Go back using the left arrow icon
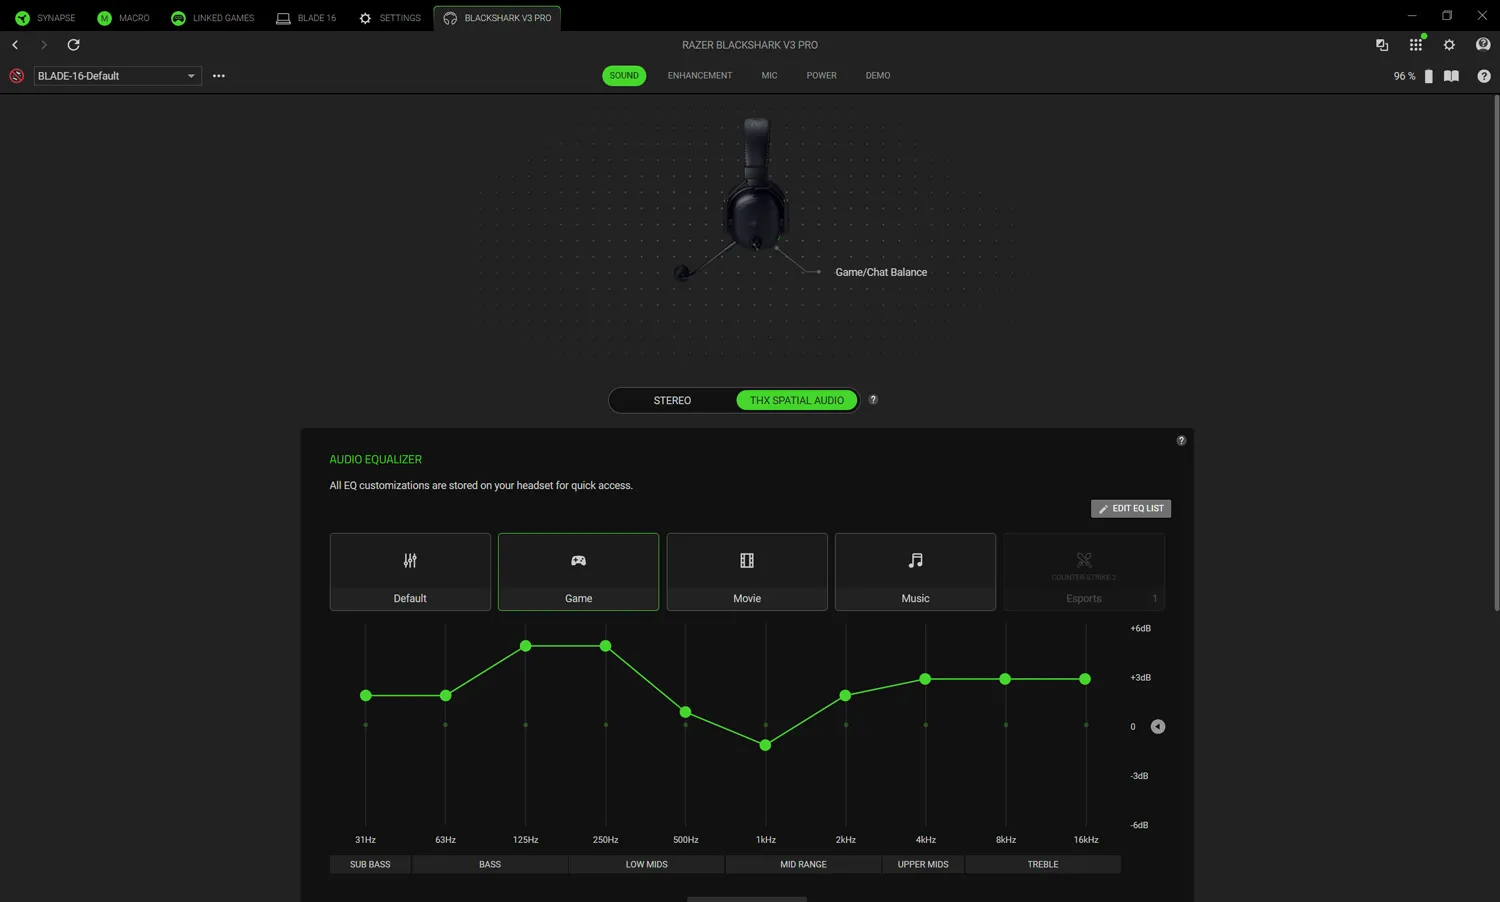This screenshot has width=1500, height=902. [15, 45]
